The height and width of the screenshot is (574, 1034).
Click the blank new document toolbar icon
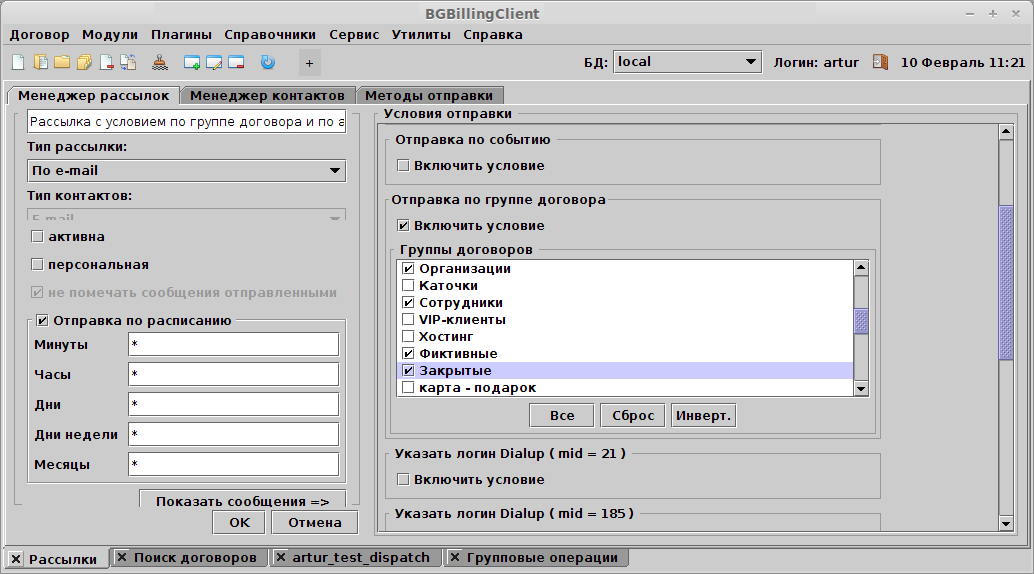(18, 62)
